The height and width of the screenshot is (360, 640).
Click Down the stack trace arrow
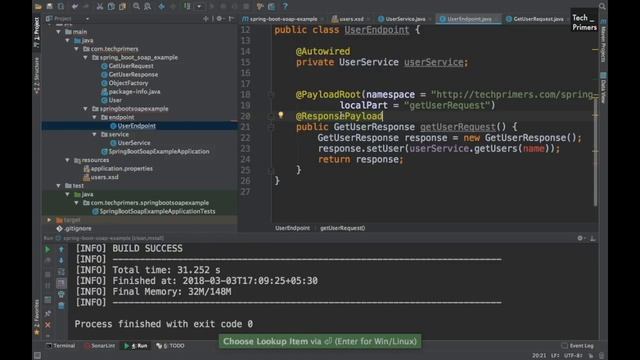tap(61, 260)
